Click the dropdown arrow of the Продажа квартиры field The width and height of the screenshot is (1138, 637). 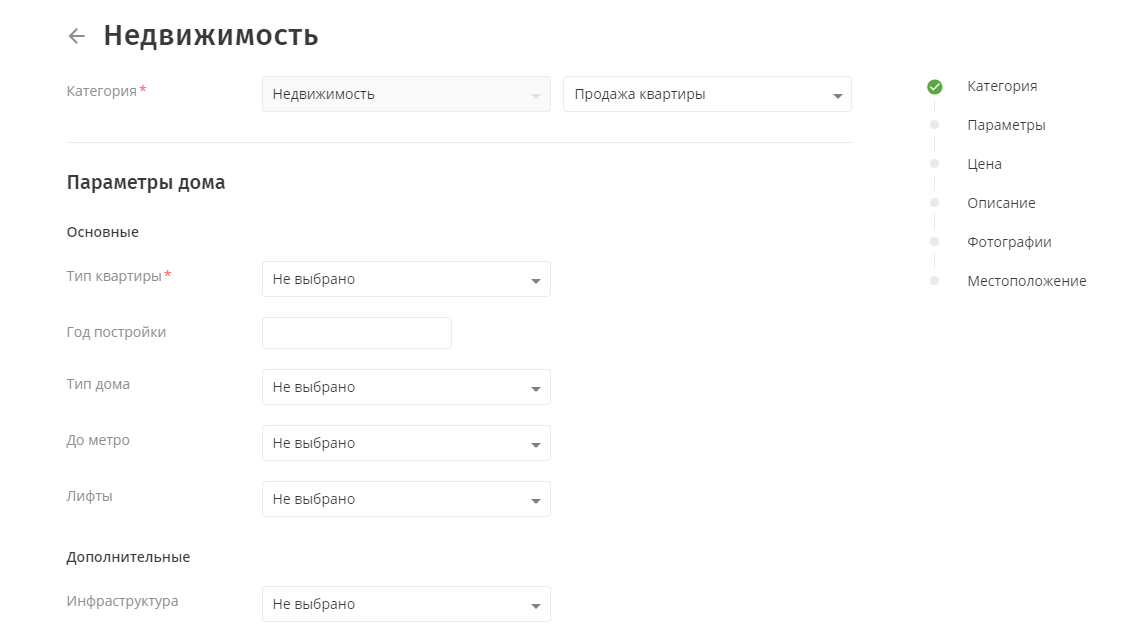(x=837, y=93)
